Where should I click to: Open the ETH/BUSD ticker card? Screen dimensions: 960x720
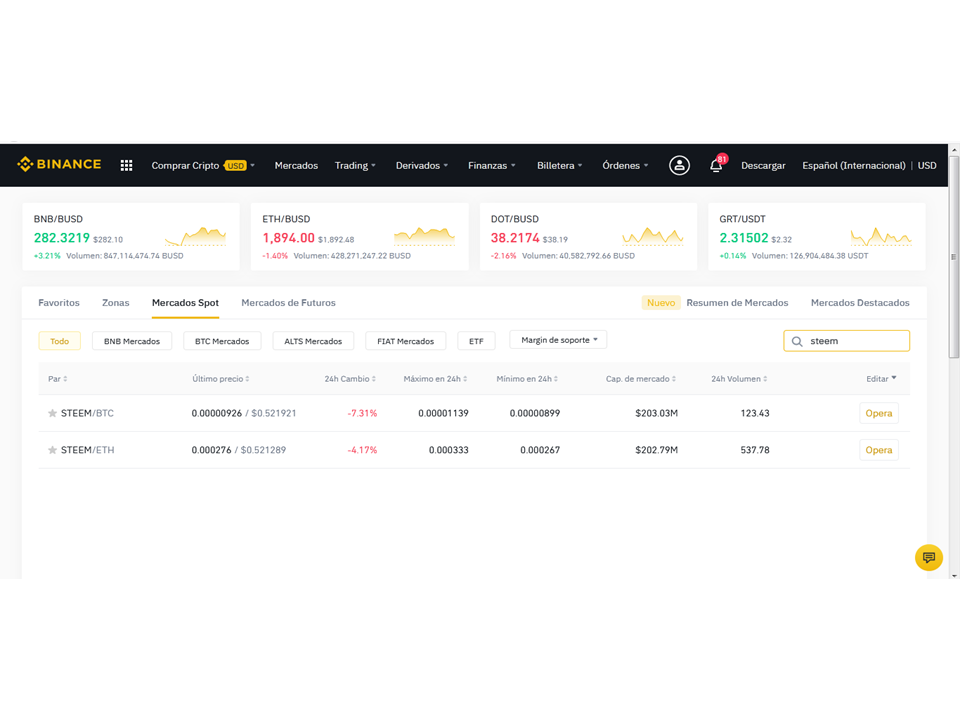tap(359, 236)
